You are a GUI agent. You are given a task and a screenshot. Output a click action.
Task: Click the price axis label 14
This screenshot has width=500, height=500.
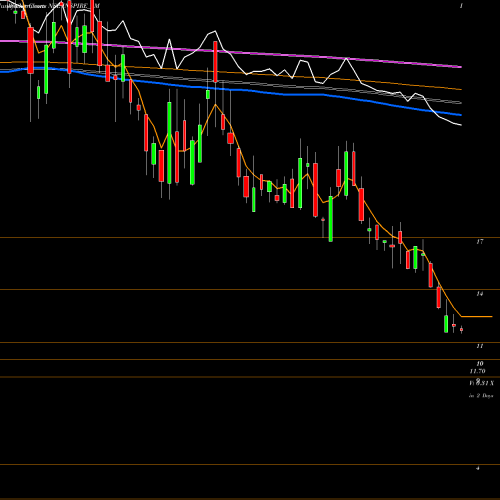click(479, 294)
